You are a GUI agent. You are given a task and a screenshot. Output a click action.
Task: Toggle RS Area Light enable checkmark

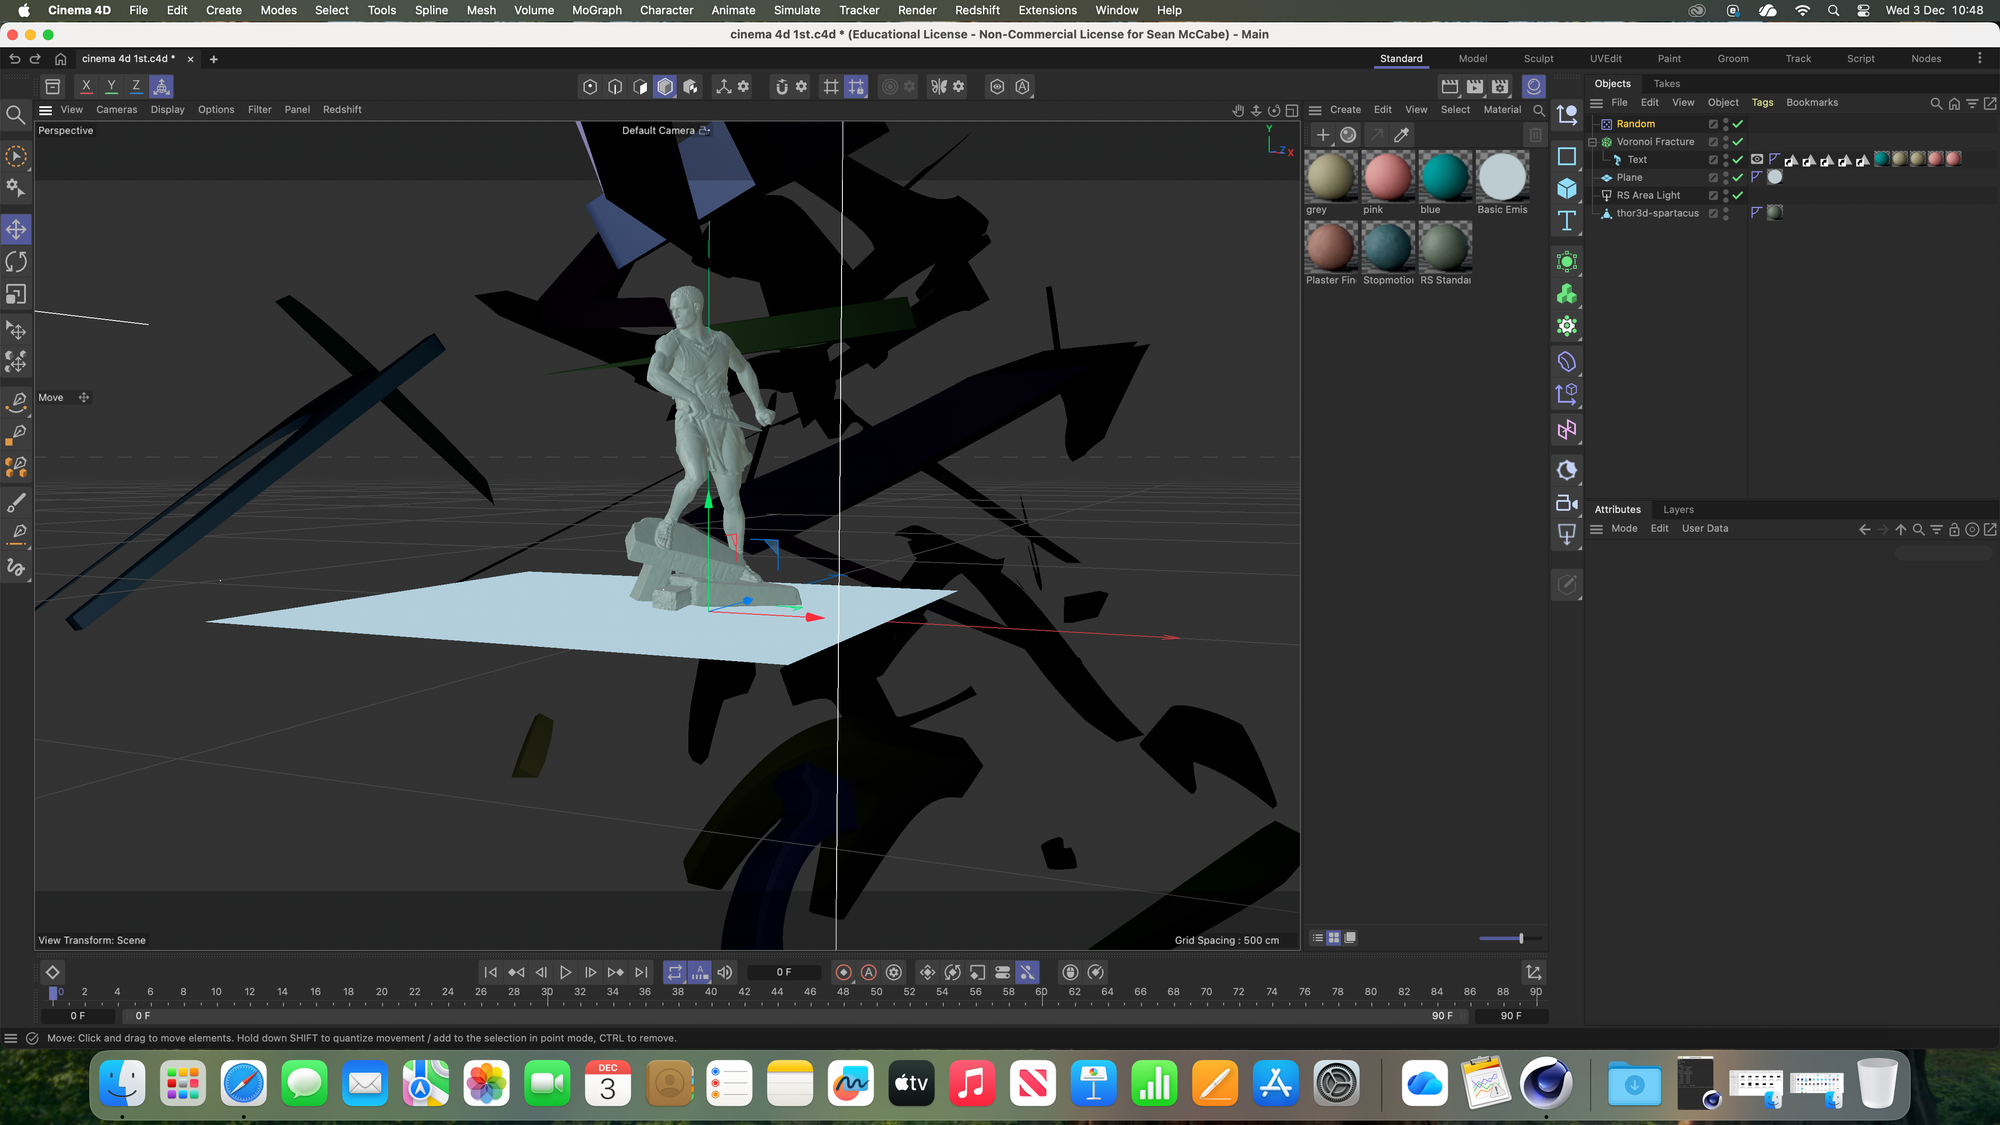(x=1738, y=196)
